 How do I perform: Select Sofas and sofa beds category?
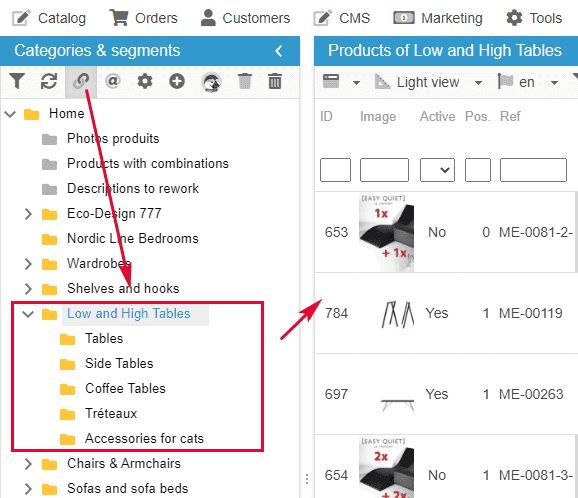pos(128,488)
